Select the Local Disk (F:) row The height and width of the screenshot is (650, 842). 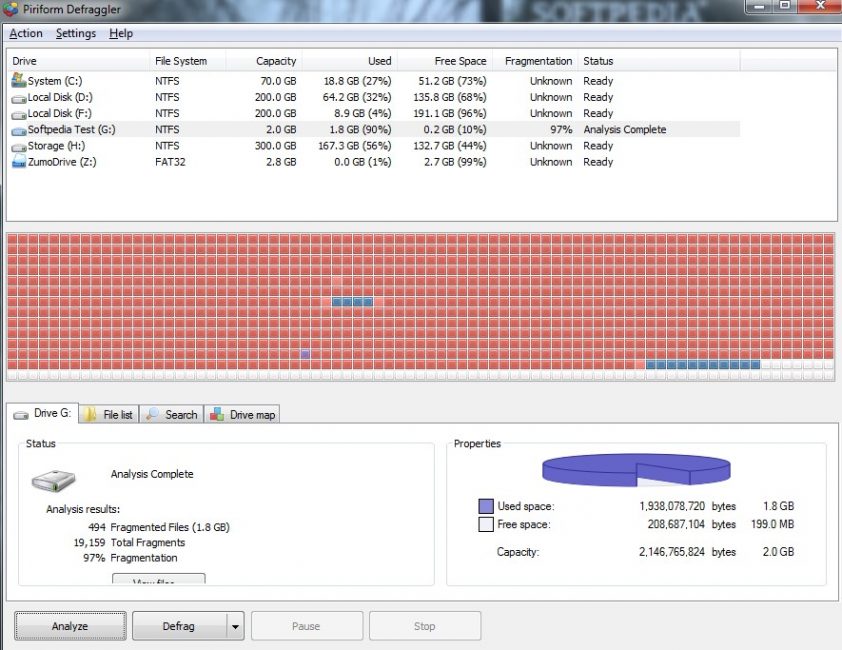[x=374, y=113]
